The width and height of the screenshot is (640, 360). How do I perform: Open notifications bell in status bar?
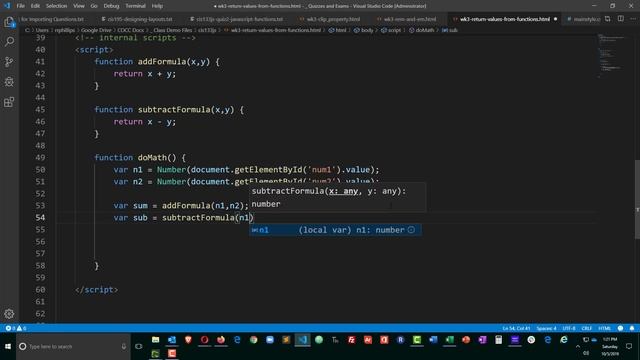632,328
